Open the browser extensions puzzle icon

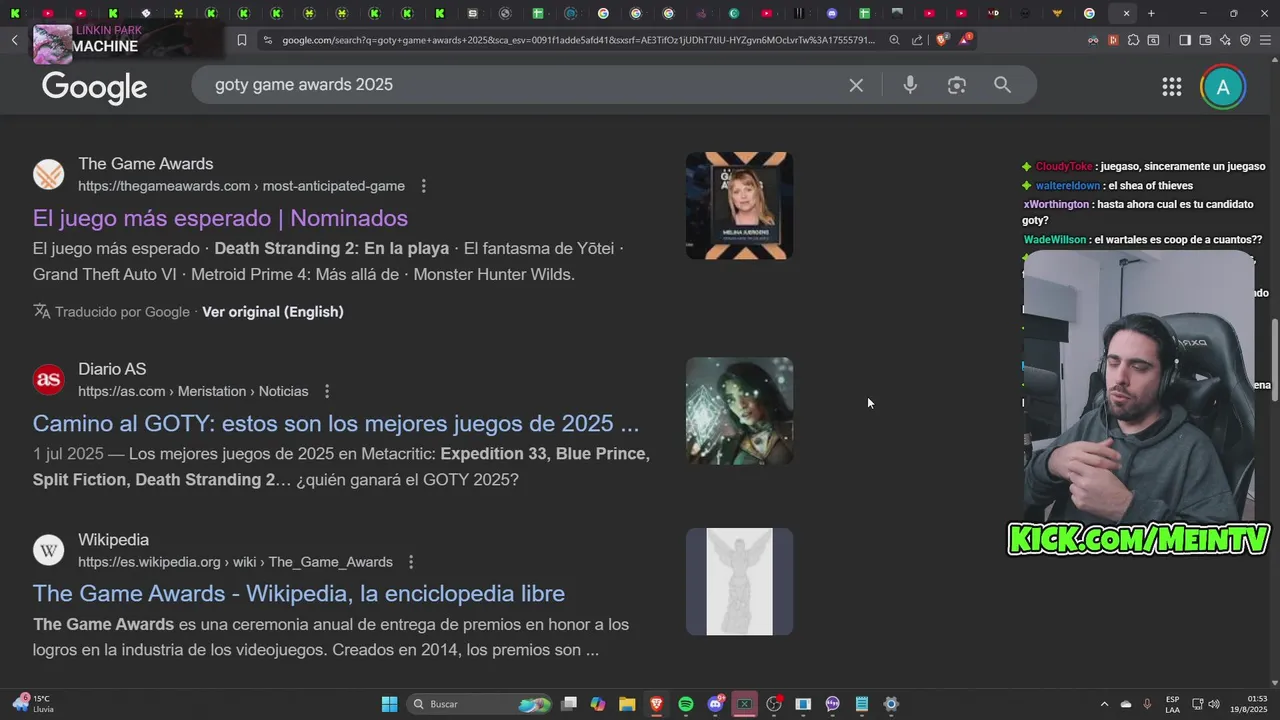coord(1133,40)
